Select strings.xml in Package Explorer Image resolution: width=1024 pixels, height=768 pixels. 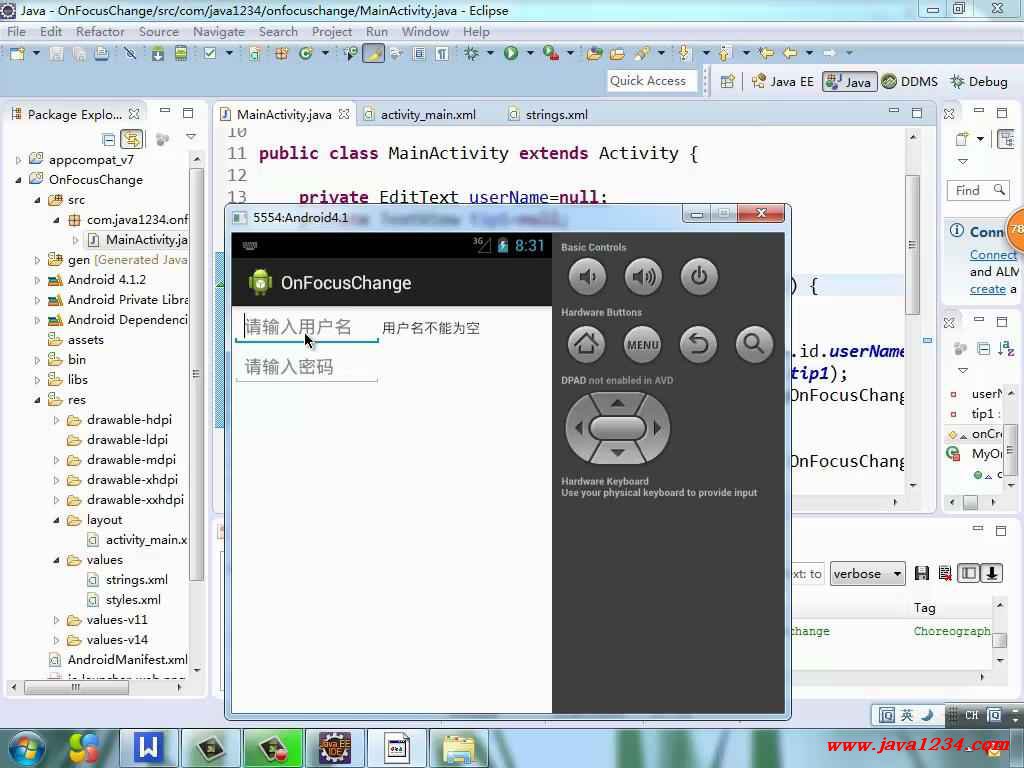[x=136, y=580]
